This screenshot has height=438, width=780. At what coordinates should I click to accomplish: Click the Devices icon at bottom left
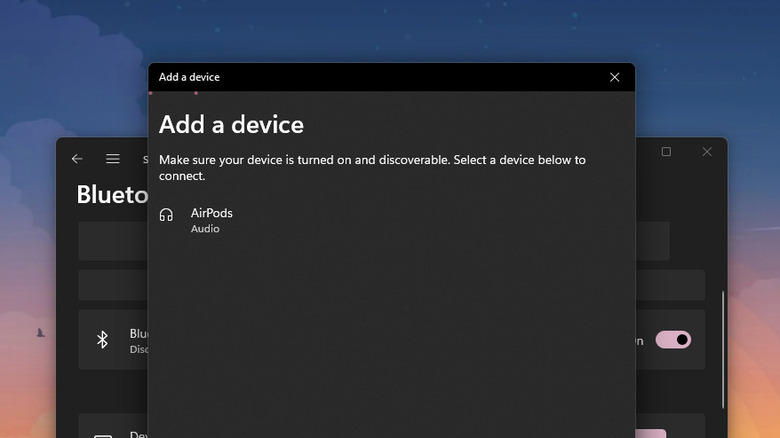tap(102, 435)
